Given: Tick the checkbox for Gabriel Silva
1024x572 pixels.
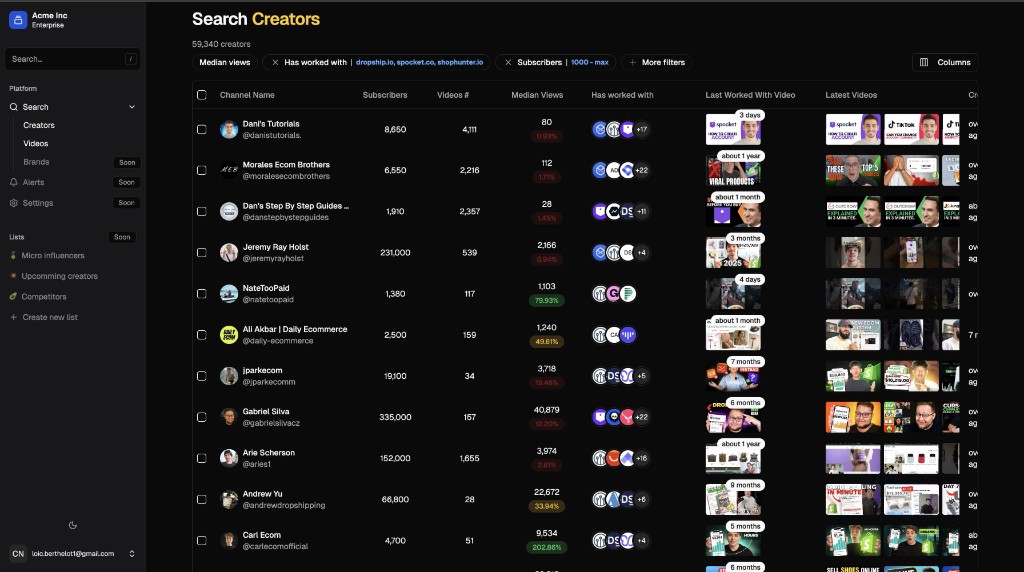Looking at the screenshot, I should point(202,417).
